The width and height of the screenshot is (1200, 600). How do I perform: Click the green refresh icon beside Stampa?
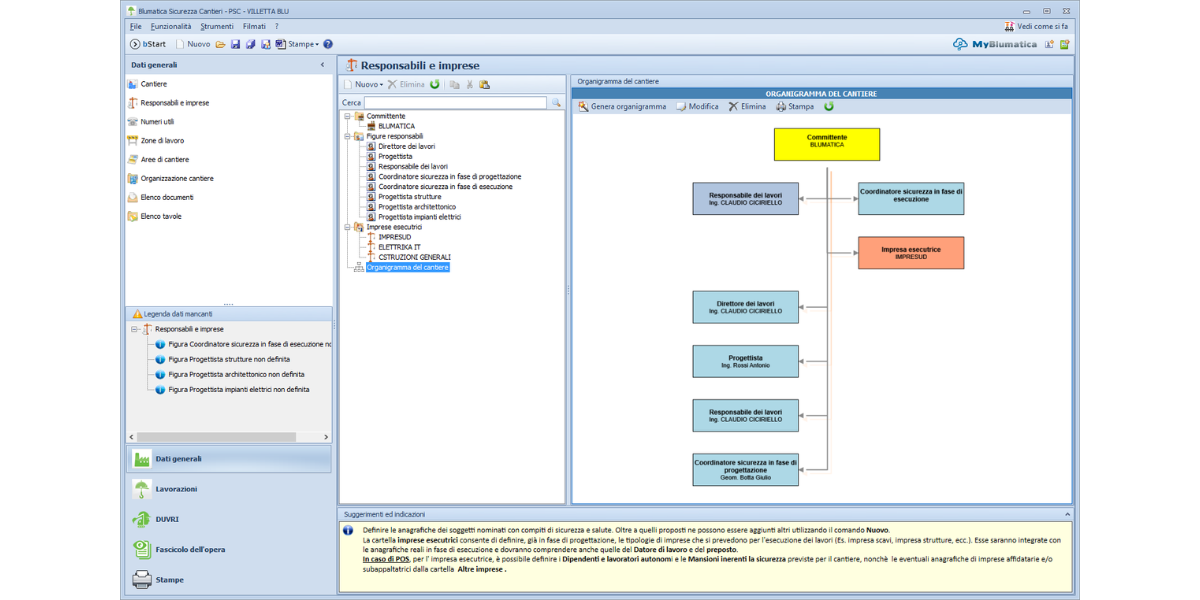(x=829, y=106)
